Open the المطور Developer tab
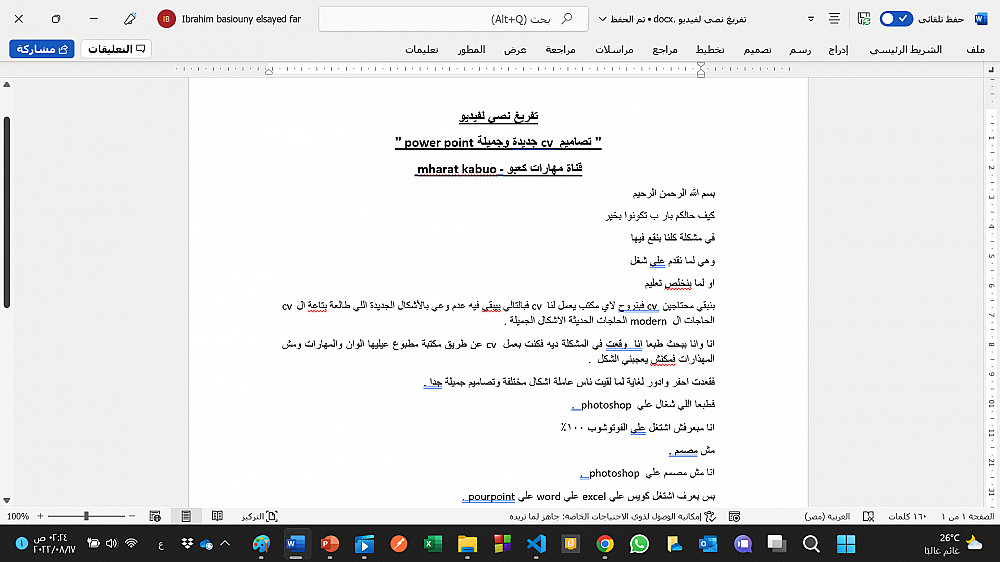This screenshot has width=1000, height=562. (x=471, y=49)
